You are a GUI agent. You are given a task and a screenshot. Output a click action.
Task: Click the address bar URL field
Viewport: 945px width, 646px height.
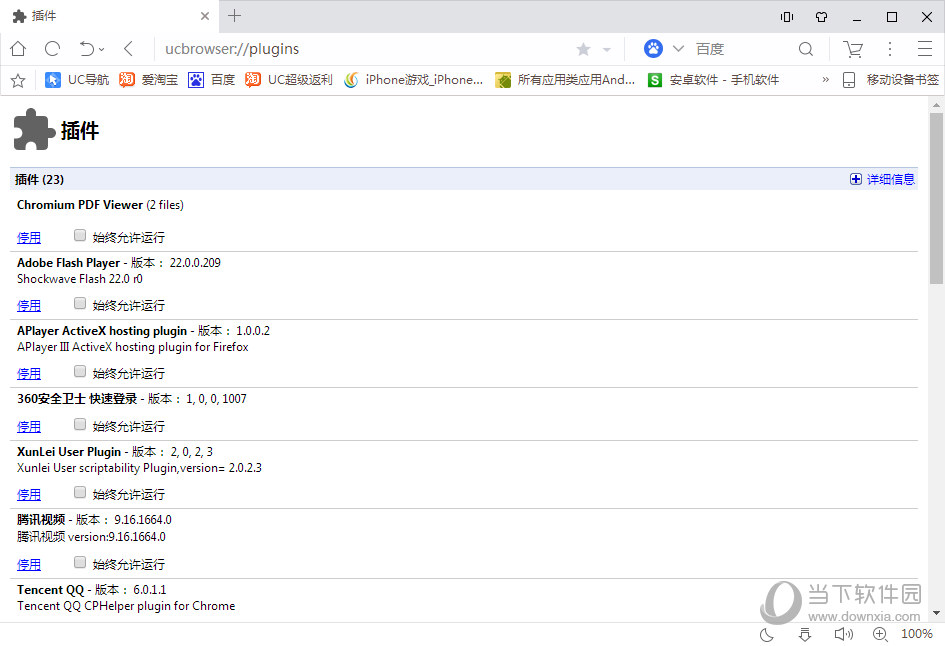360,49
